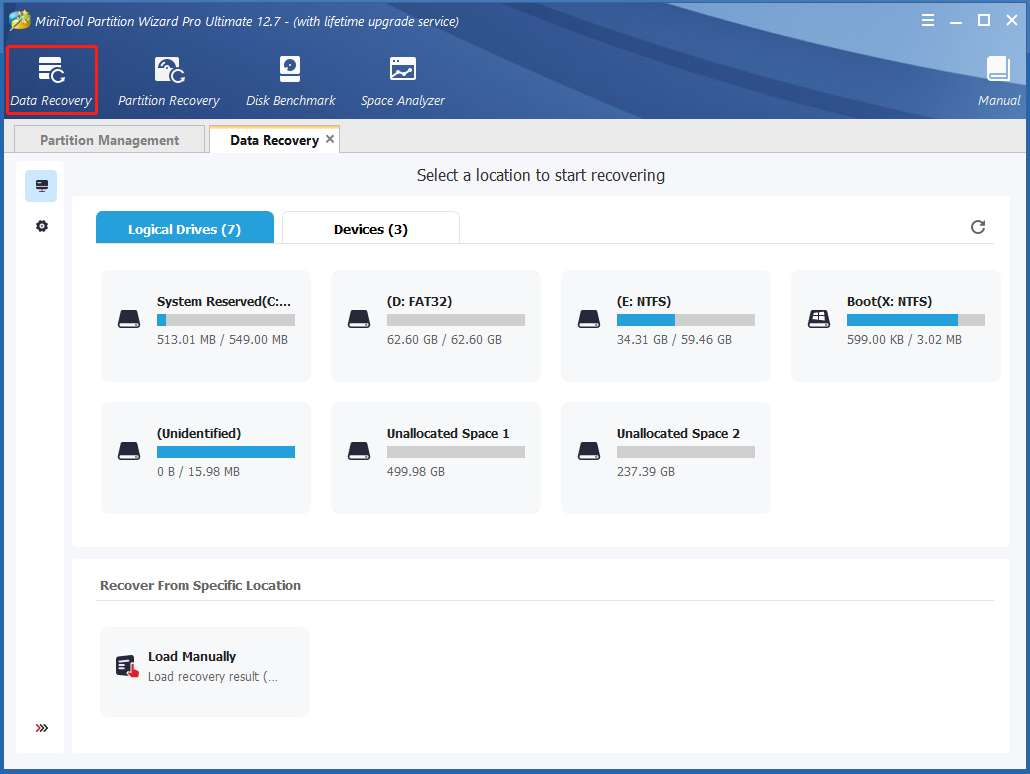Select 'Boot(X: NTFS)' drive label

pyautogui.click(x=889, y=301)
